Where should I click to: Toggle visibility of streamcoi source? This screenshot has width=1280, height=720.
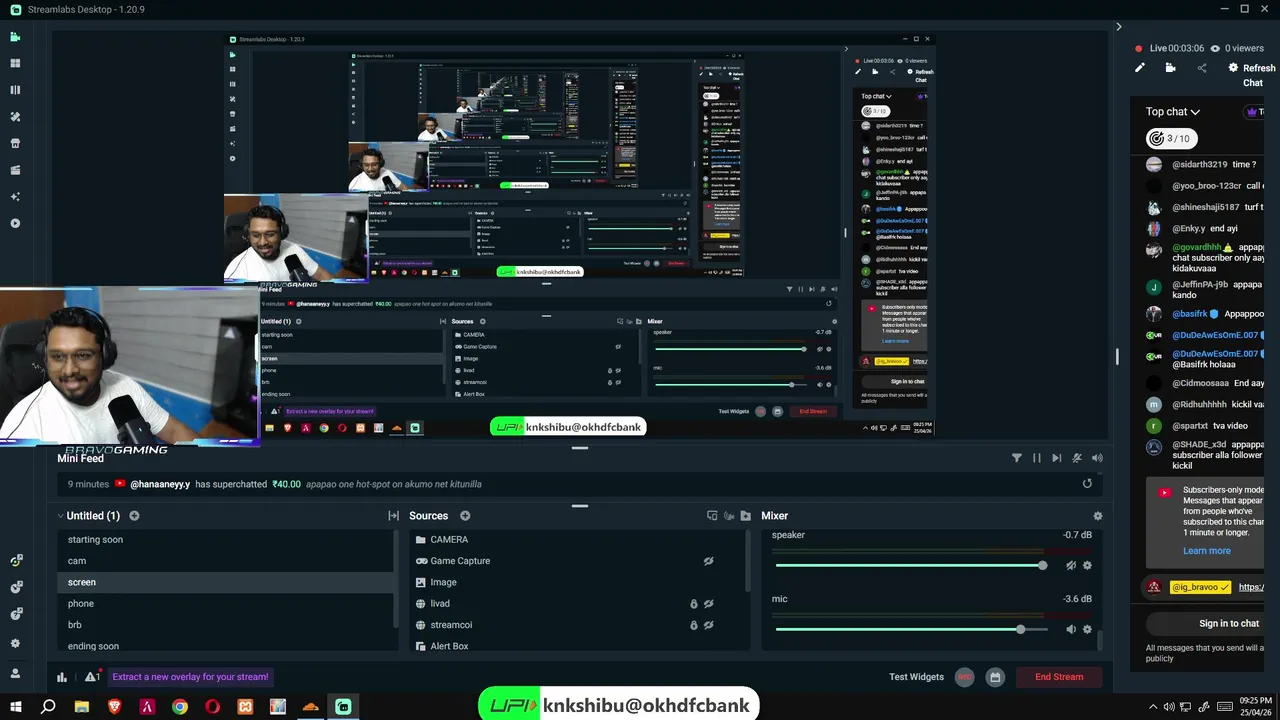(x=708, y=625)
